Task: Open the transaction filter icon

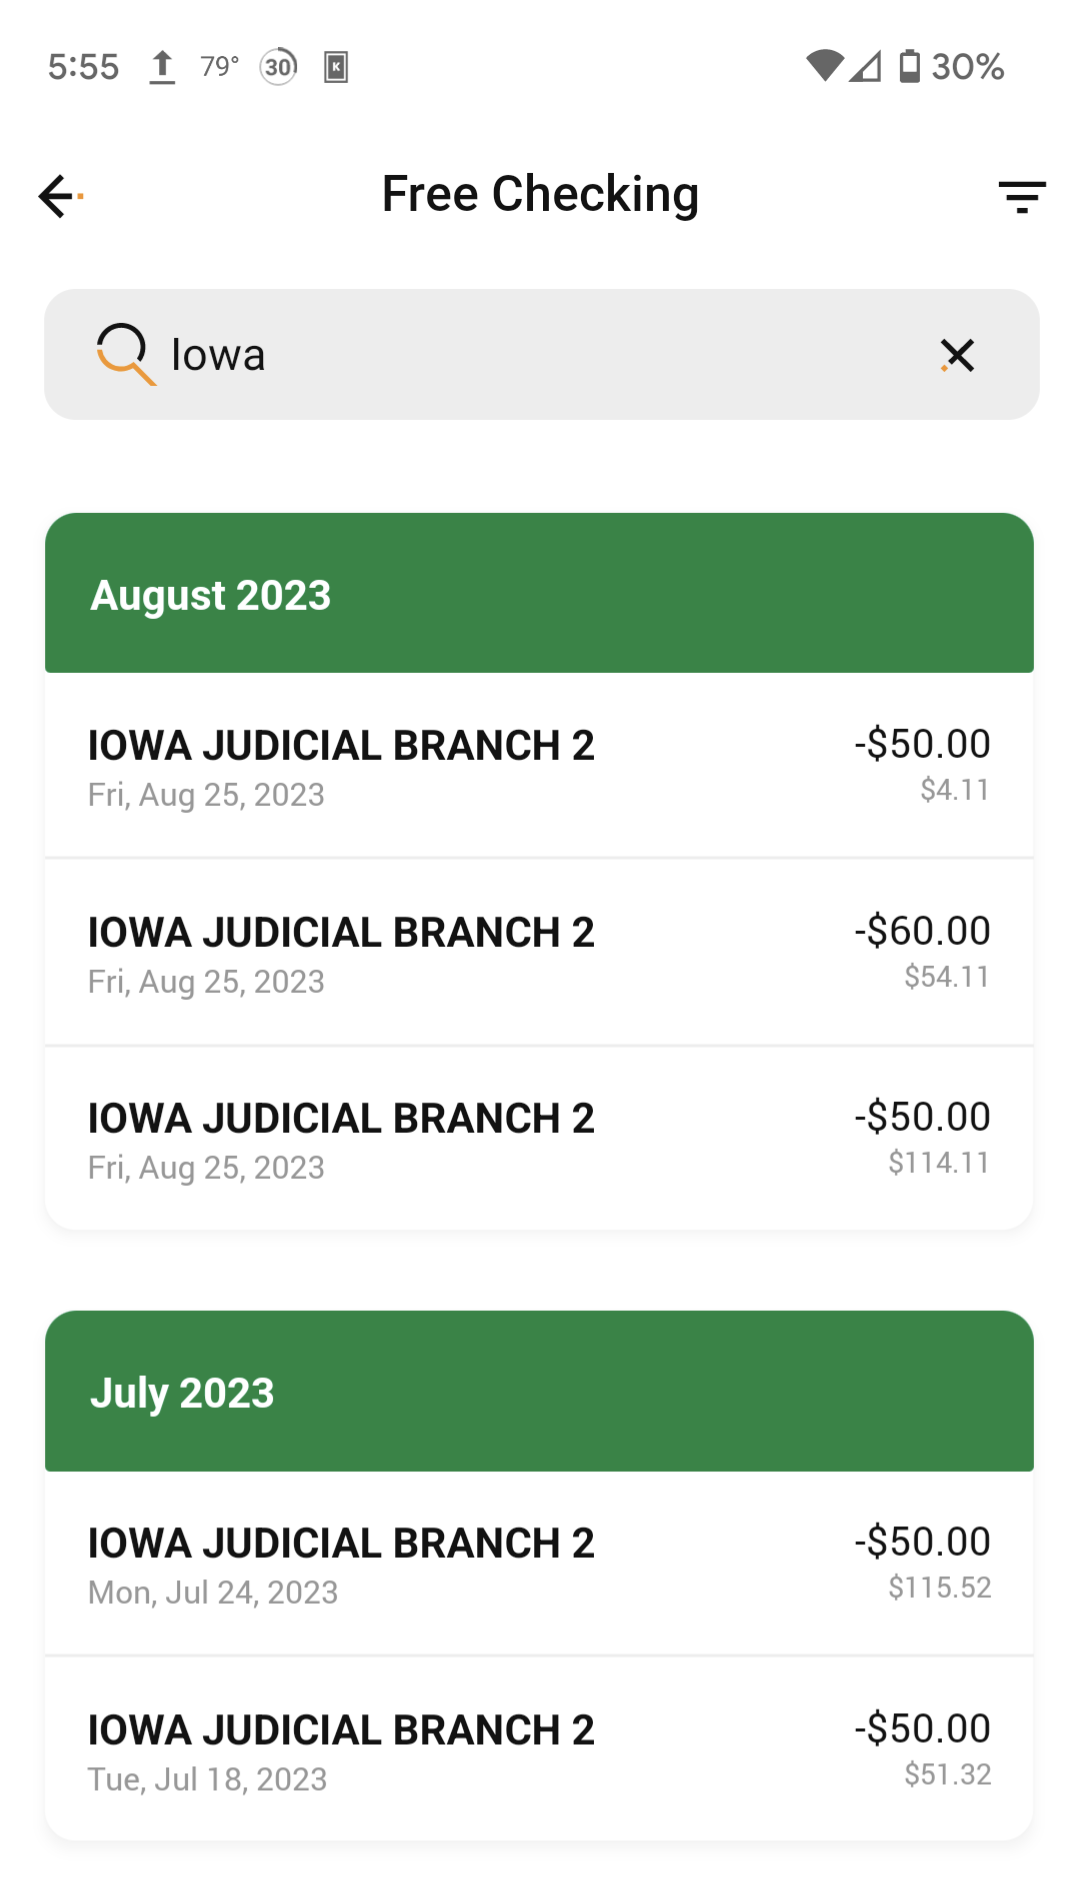Action: tap(1021, 196)
